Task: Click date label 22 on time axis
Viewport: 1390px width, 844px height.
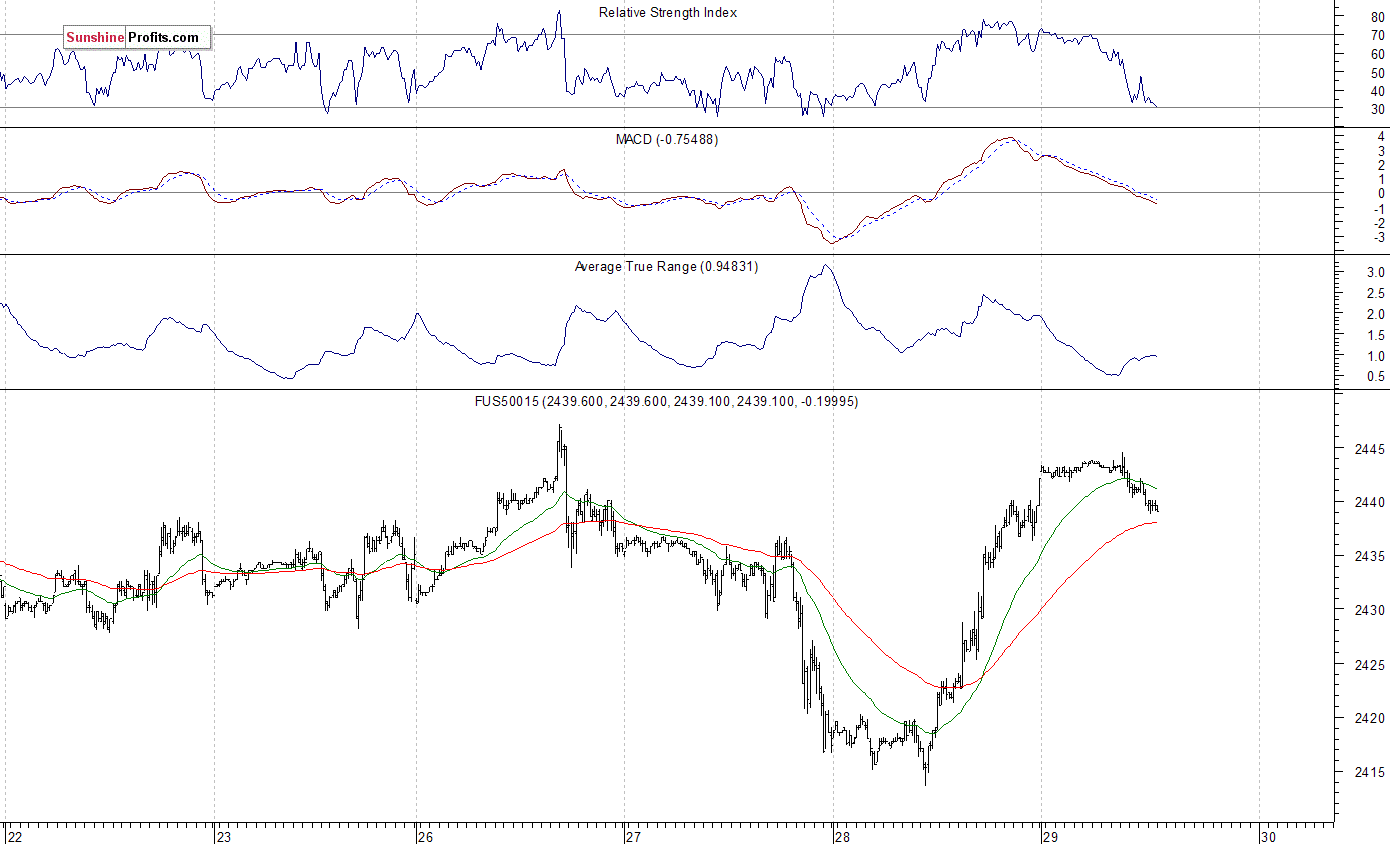Action: point(14,836)
